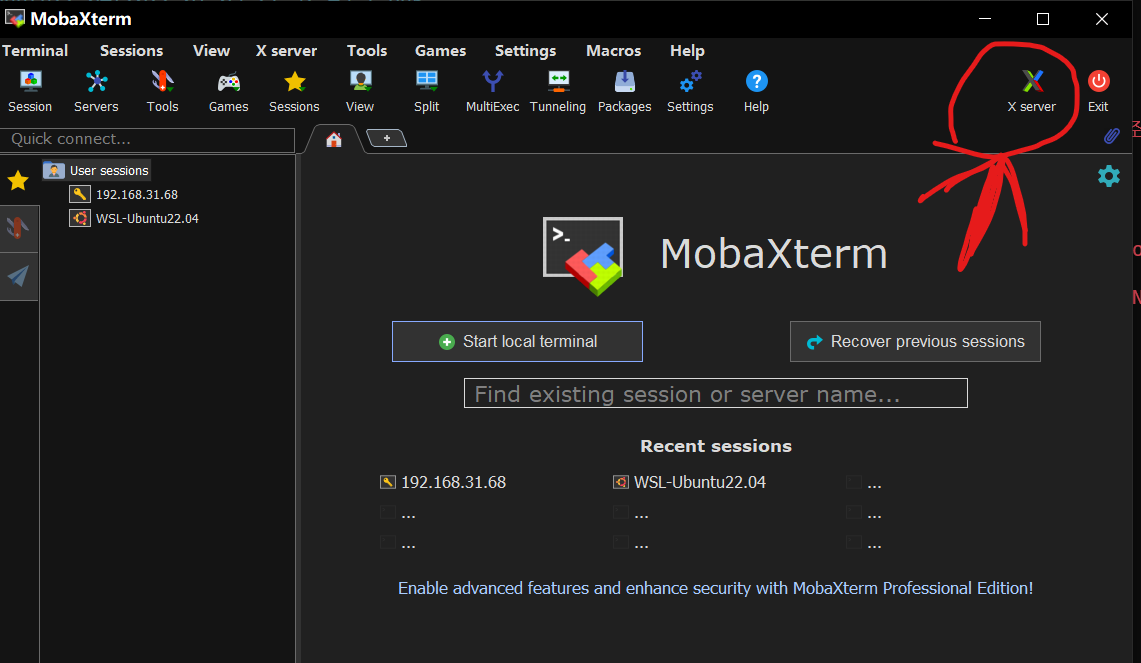Viewport: 1141px width, 663px height.
Task: Open the Tools menu
Action: 367,50
